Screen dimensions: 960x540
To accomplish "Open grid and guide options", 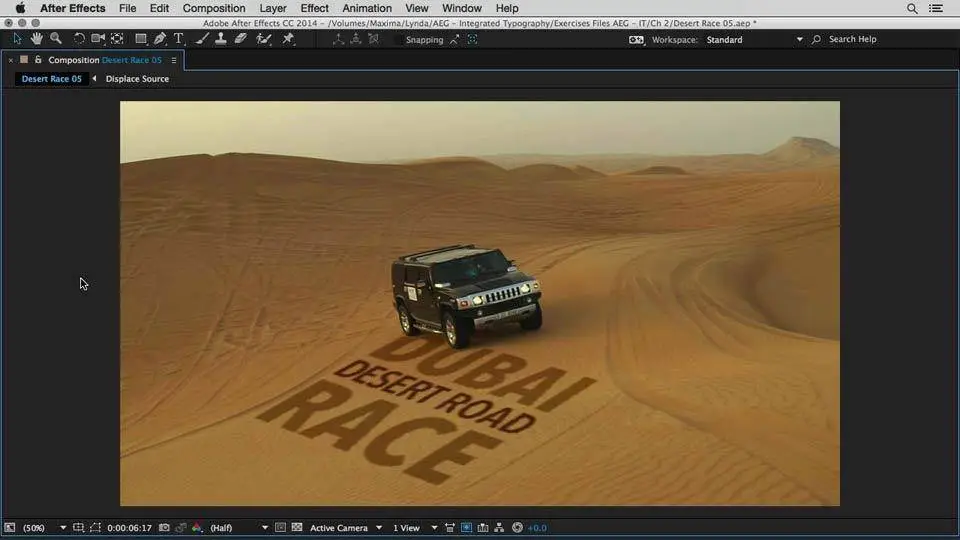I will tap(78, 528).
